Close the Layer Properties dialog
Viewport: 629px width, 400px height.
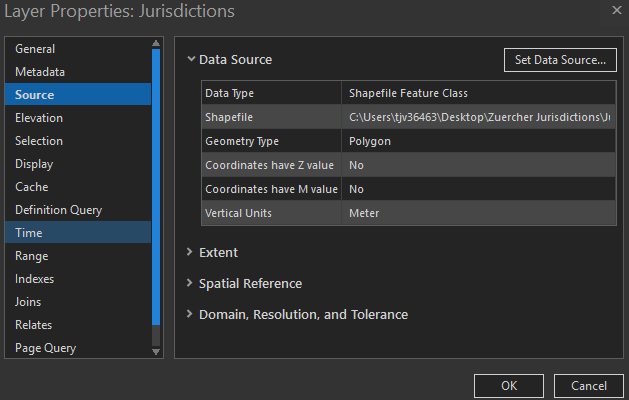click(x=615, y=10)
